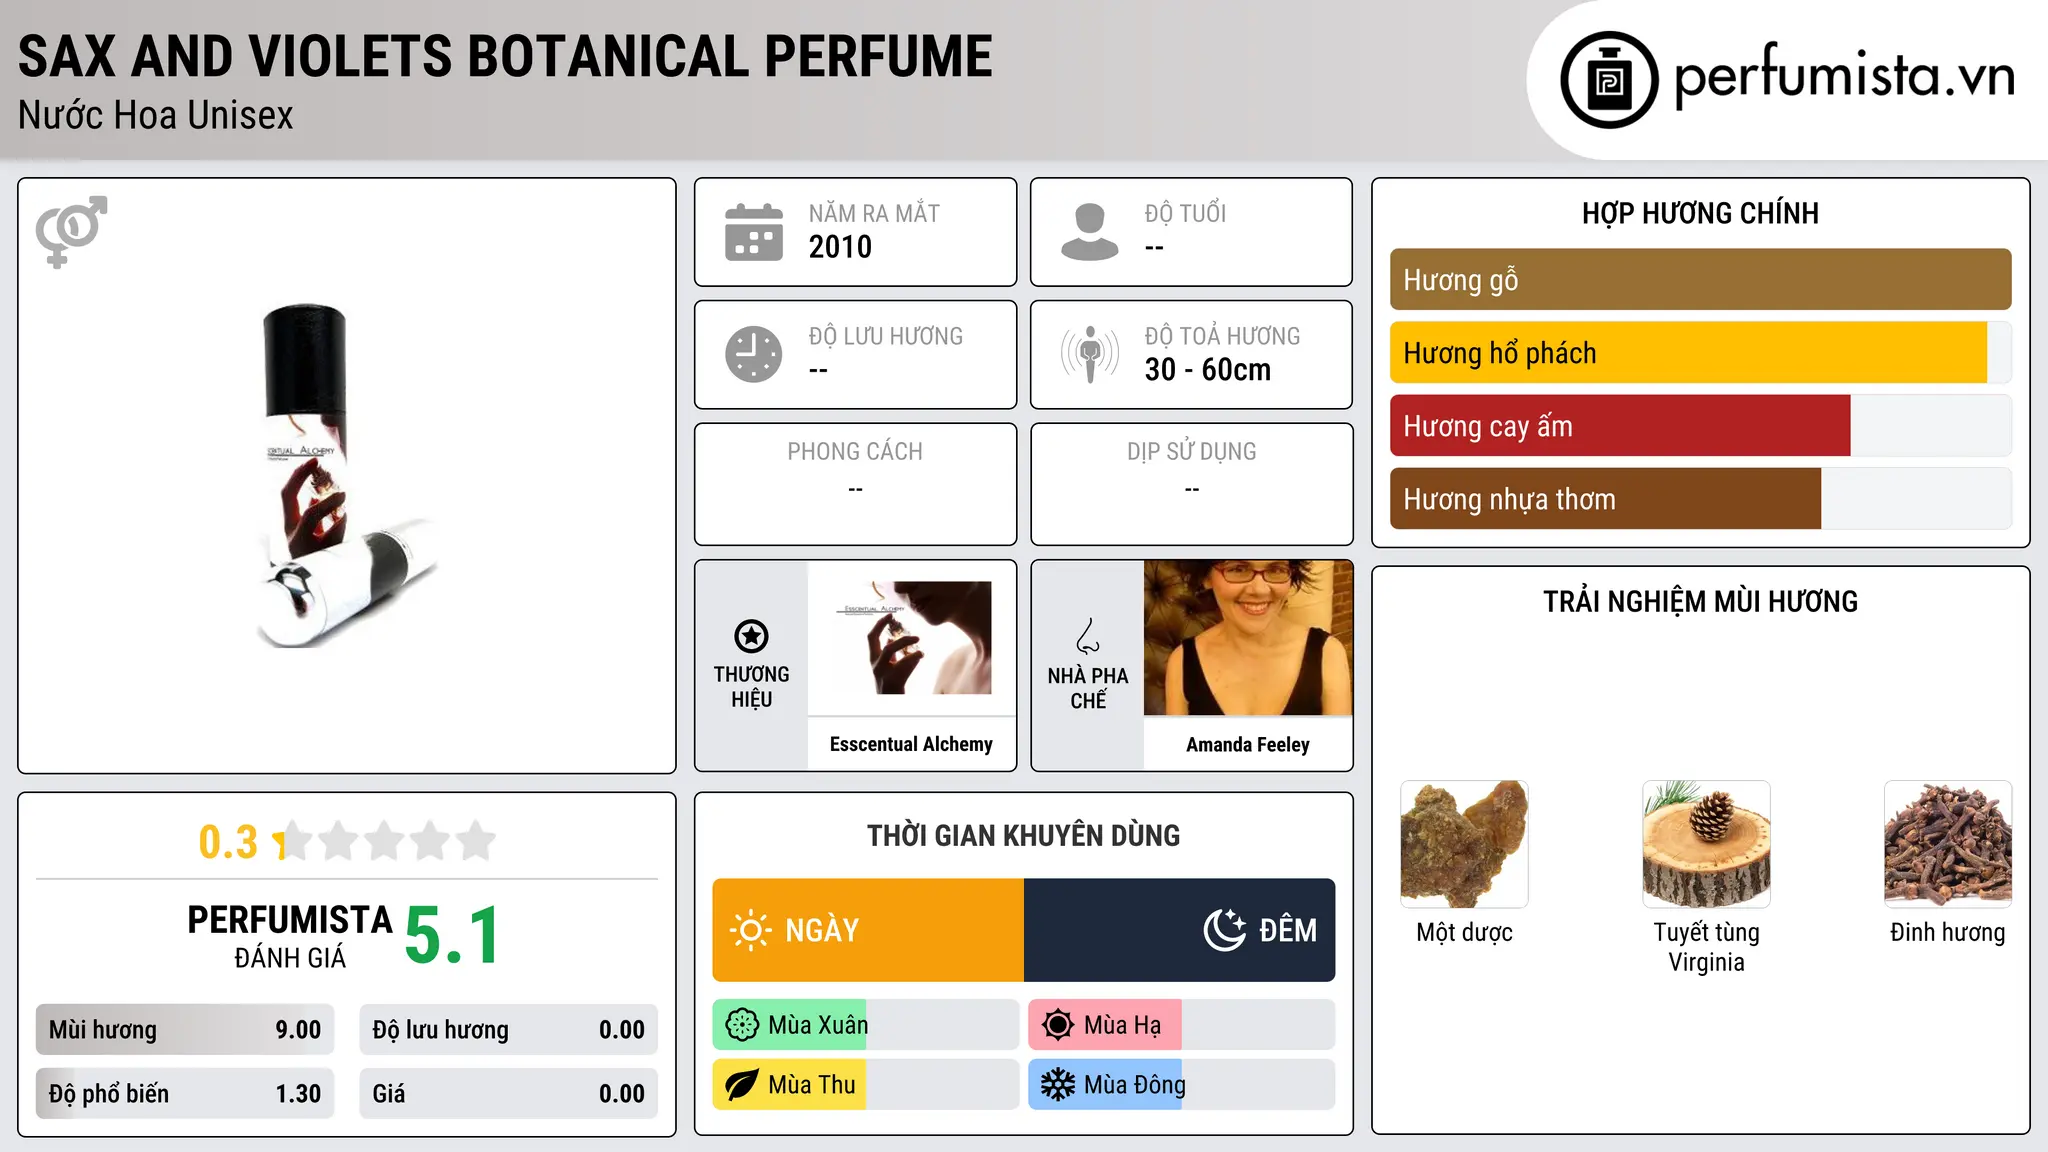Click the Amanda Feeley portrait photo
The height and width of the screenshot is (1152, 2048).
pos(1248,638)
